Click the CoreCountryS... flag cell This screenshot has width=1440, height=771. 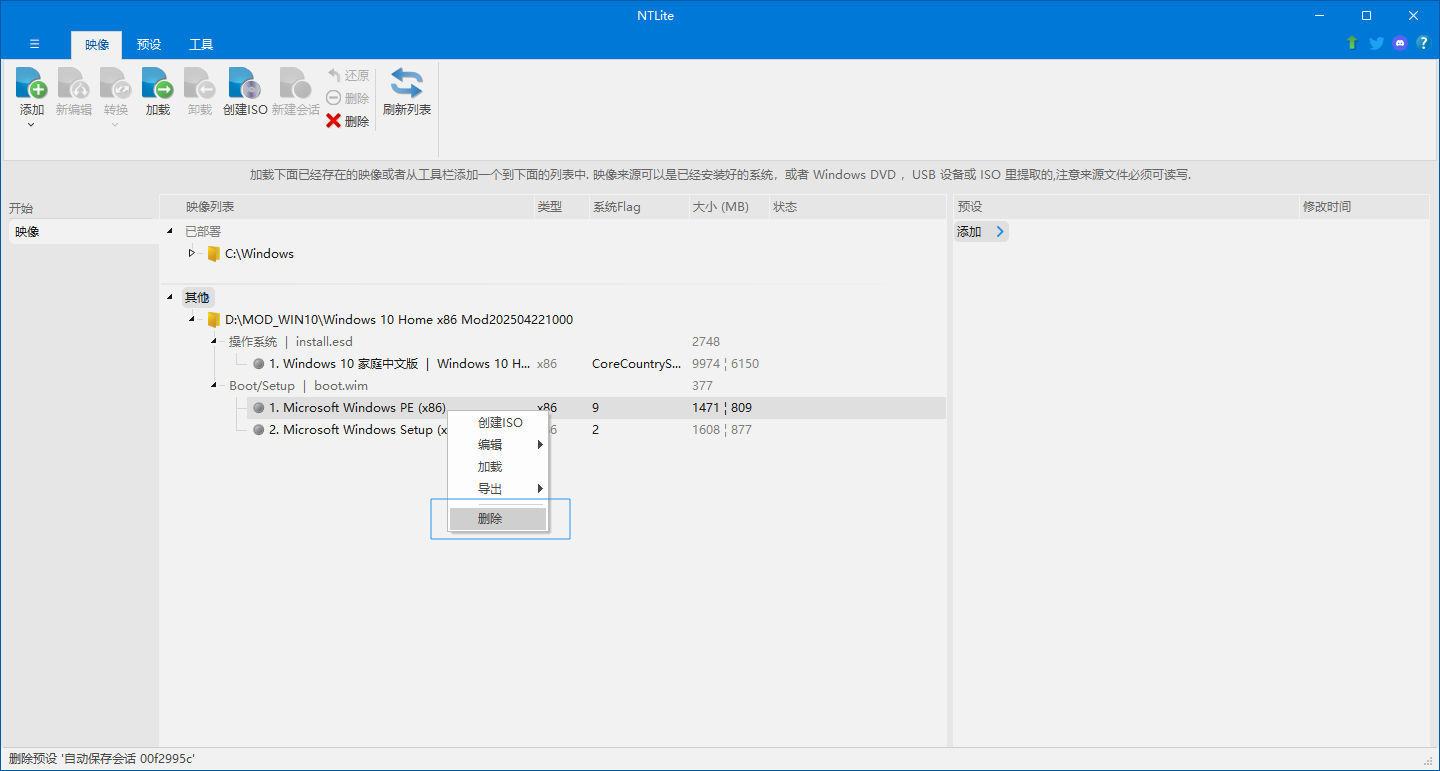637,364
